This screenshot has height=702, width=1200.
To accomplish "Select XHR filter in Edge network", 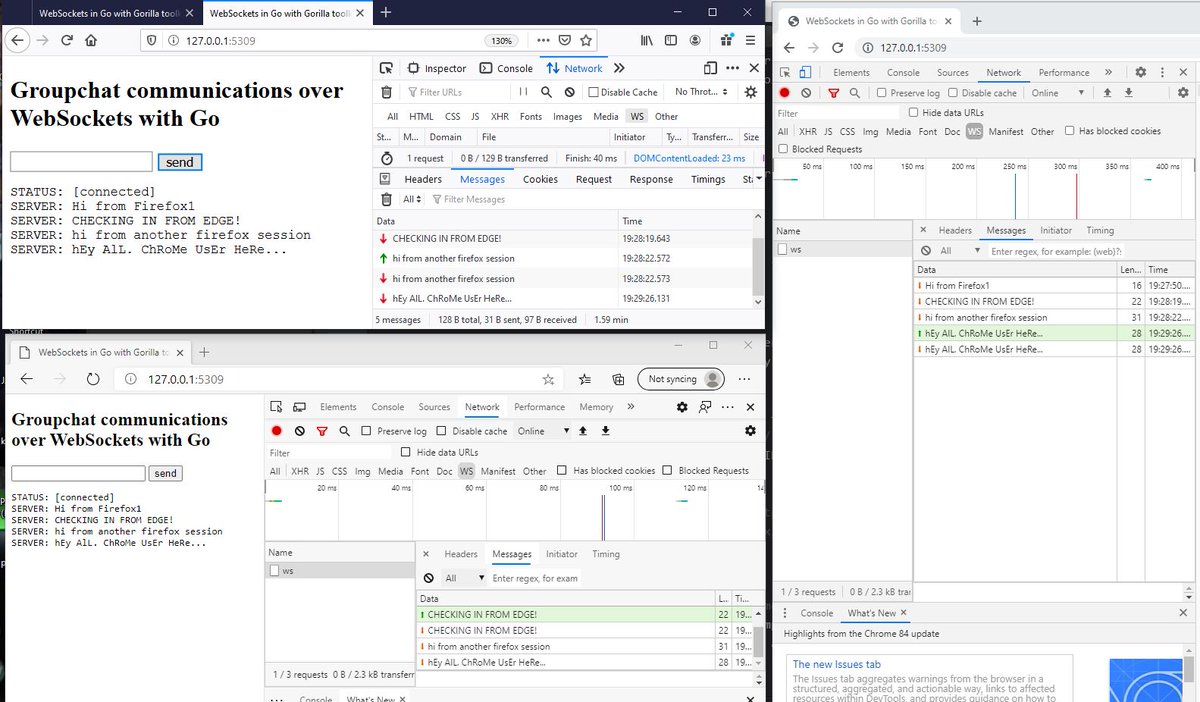I will 300,471.
